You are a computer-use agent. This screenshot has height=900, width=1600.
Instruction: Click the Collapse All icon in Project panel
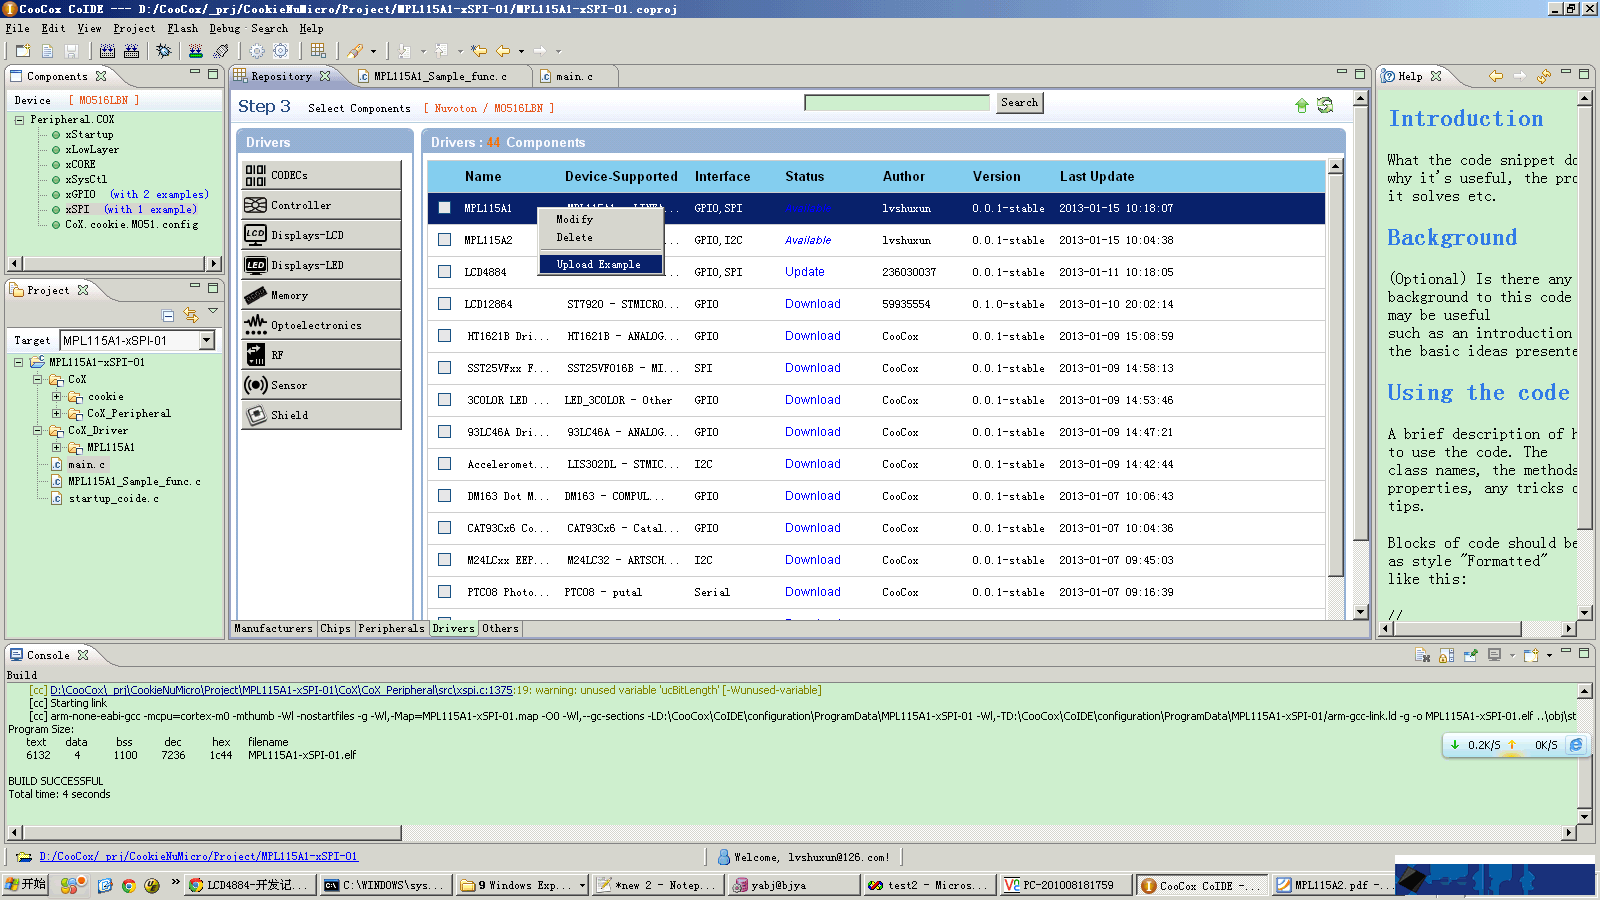[x=168, y=315]
